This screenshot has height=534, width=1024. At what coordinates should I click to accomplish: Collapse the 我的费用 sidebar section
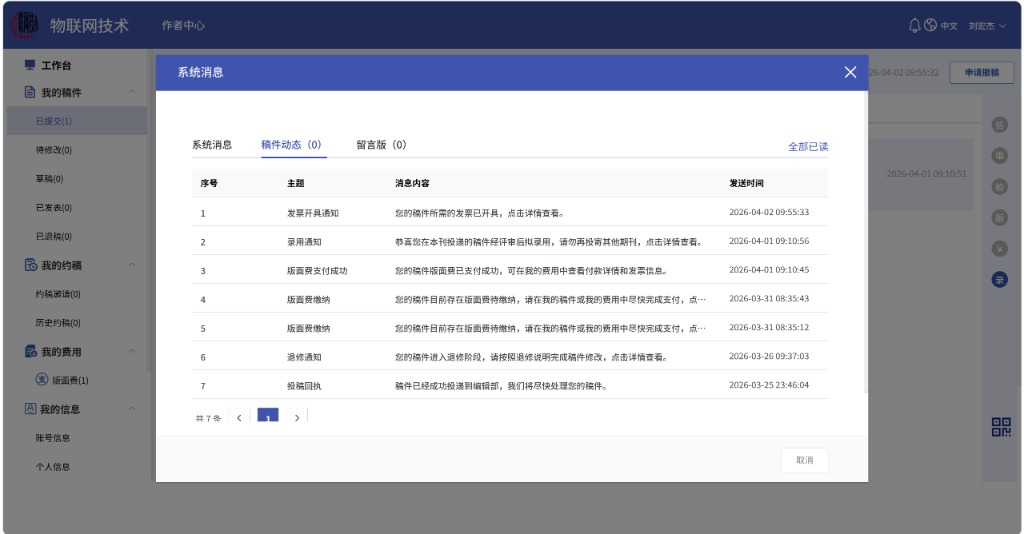[132, 352]
